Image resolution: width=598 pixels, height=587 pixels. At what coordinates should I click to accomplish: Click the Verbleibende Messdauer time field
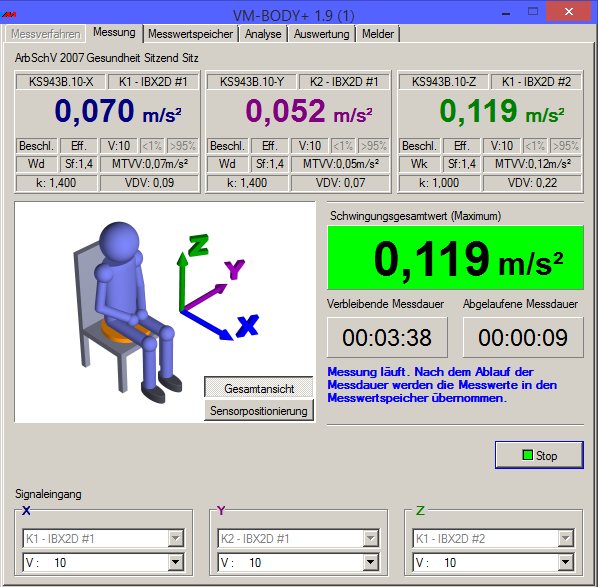tap(387, 338)
